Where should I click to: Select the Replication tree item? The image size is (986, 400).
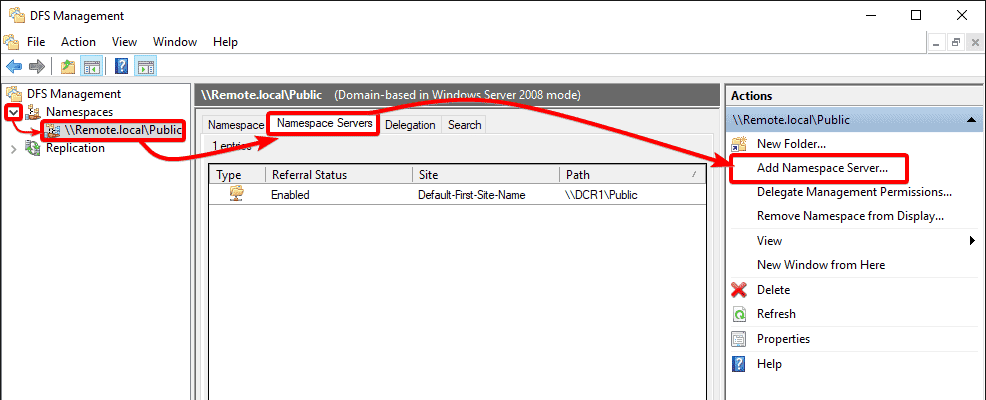tap(75, 148)
